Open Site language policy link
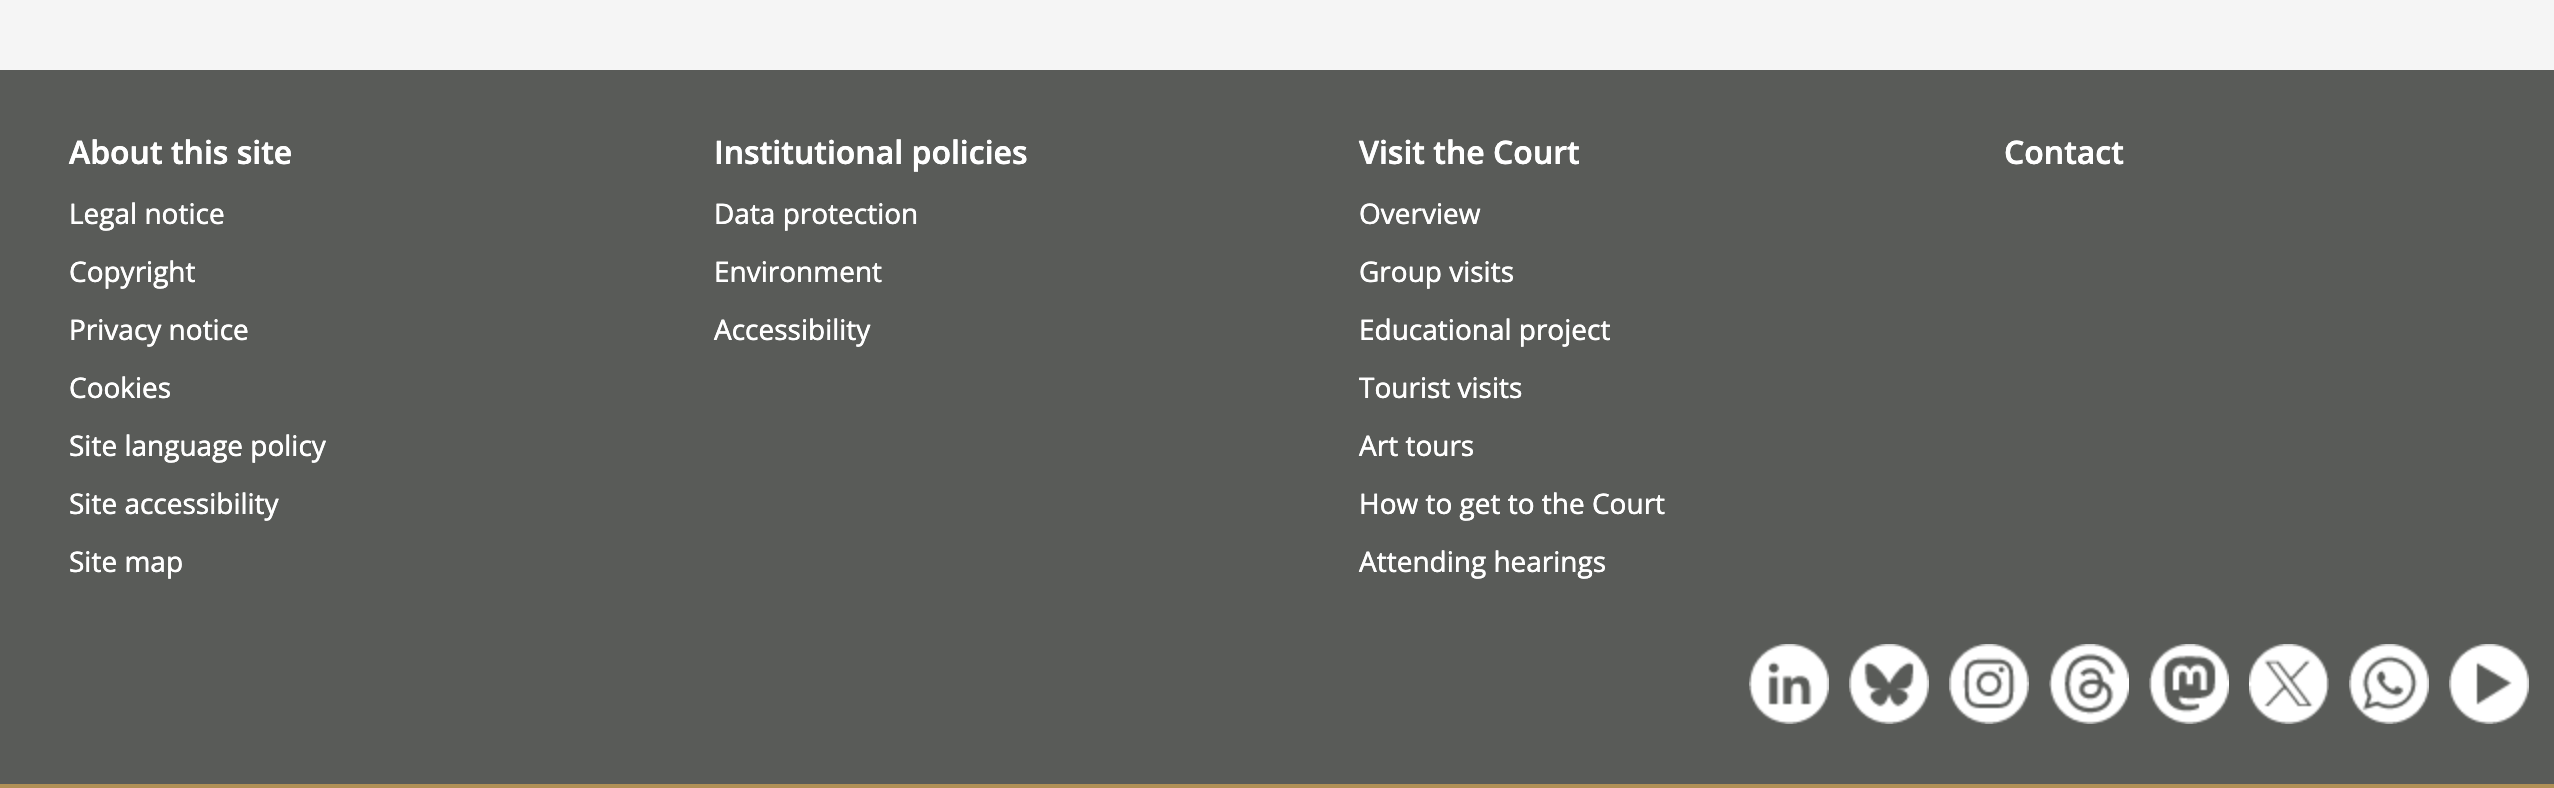 (197, 446)
